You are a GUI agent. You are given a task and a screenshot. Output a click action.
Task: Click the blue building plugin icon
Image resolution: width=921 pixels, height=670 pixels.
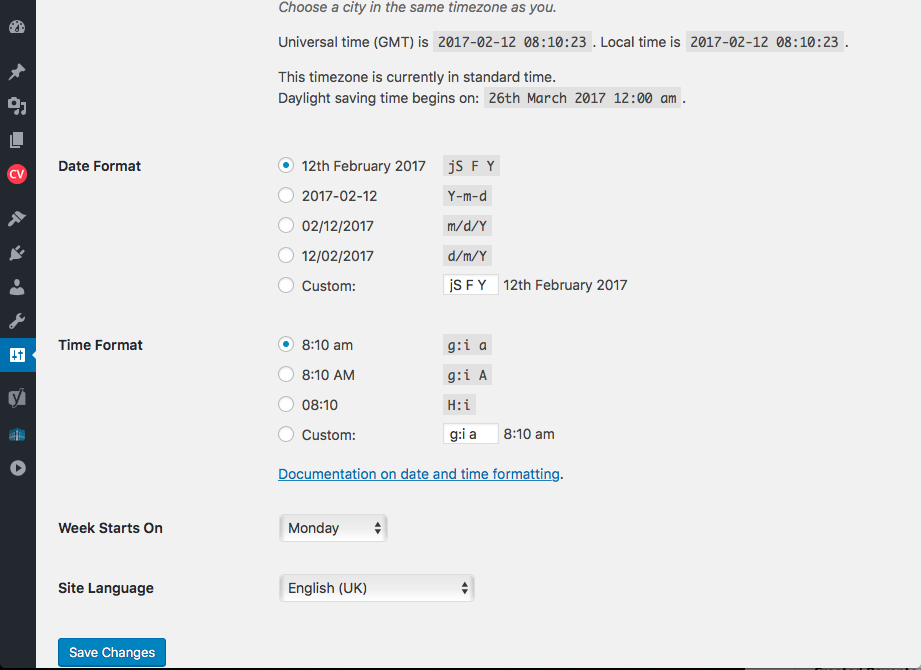[17, 435]
